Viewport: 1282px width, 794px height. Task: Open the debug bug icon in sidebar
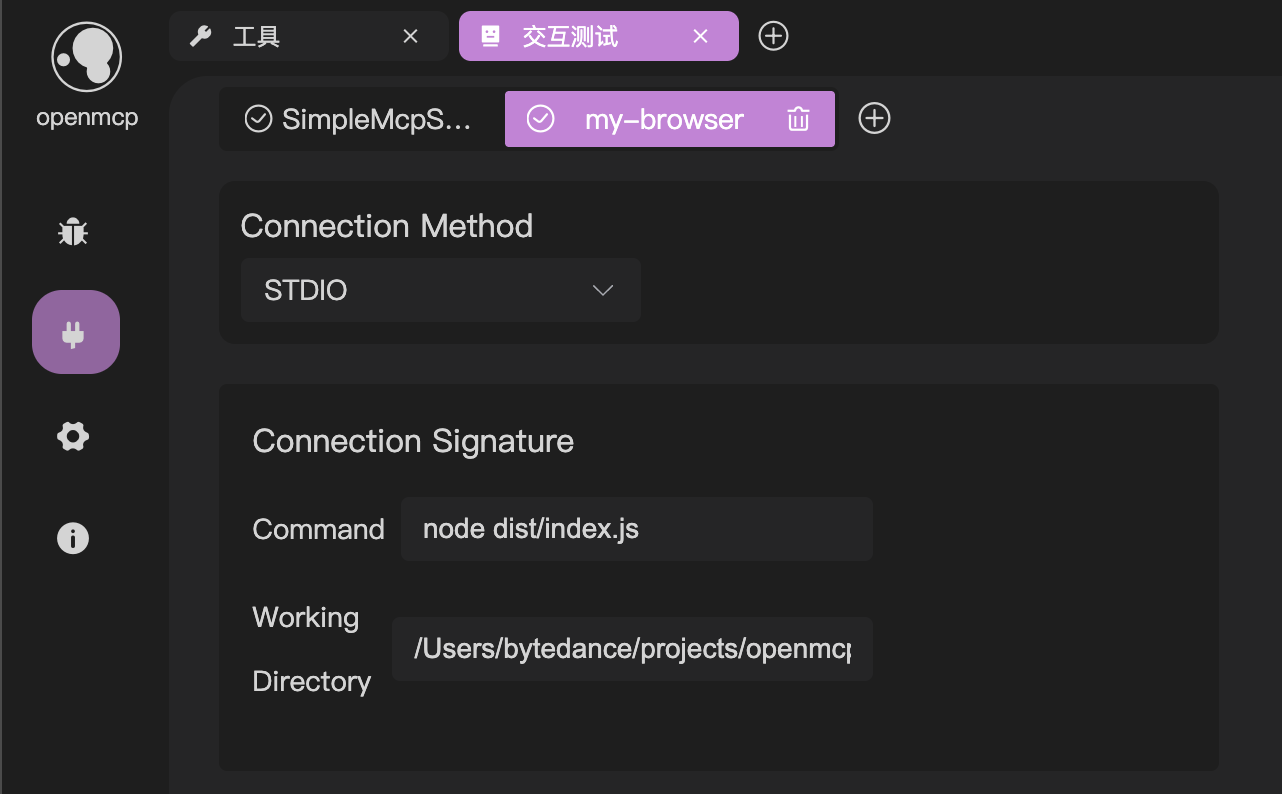coord(73,232)
